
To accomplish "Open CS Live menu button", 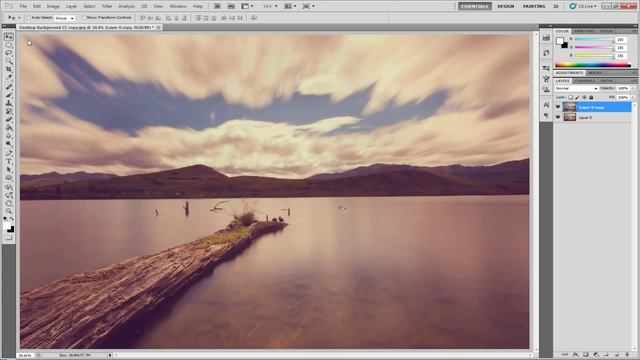I will point(584,6).
